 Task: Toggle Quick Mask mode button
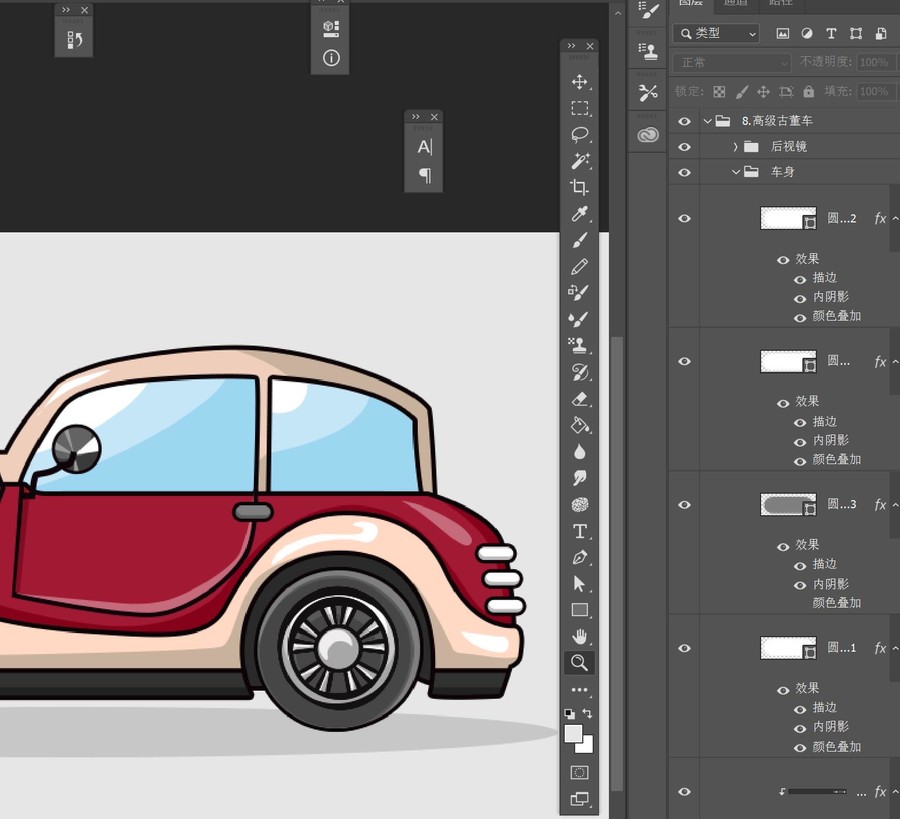coord(579,773)
